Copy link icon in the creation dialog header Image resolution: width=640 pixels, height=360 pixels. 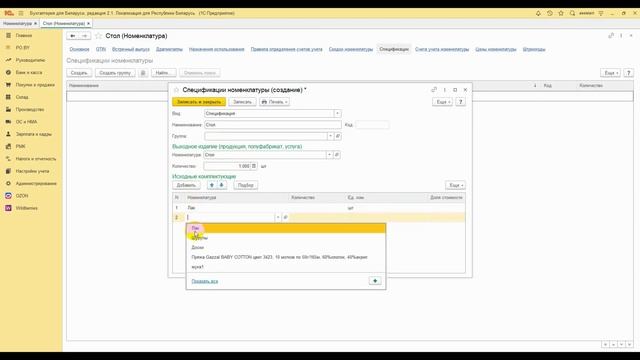pyautogui.click(x=433, y=90)
